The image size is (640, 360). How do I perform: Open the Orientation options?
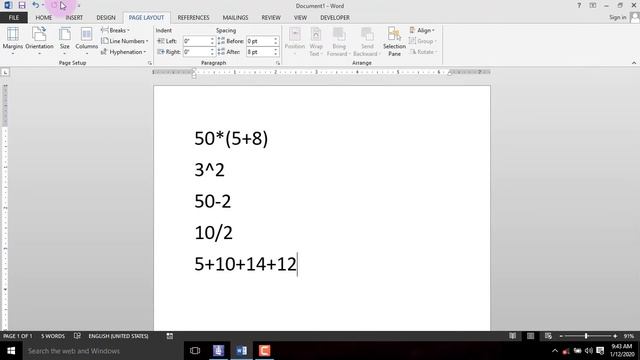(x=39, y=41)
